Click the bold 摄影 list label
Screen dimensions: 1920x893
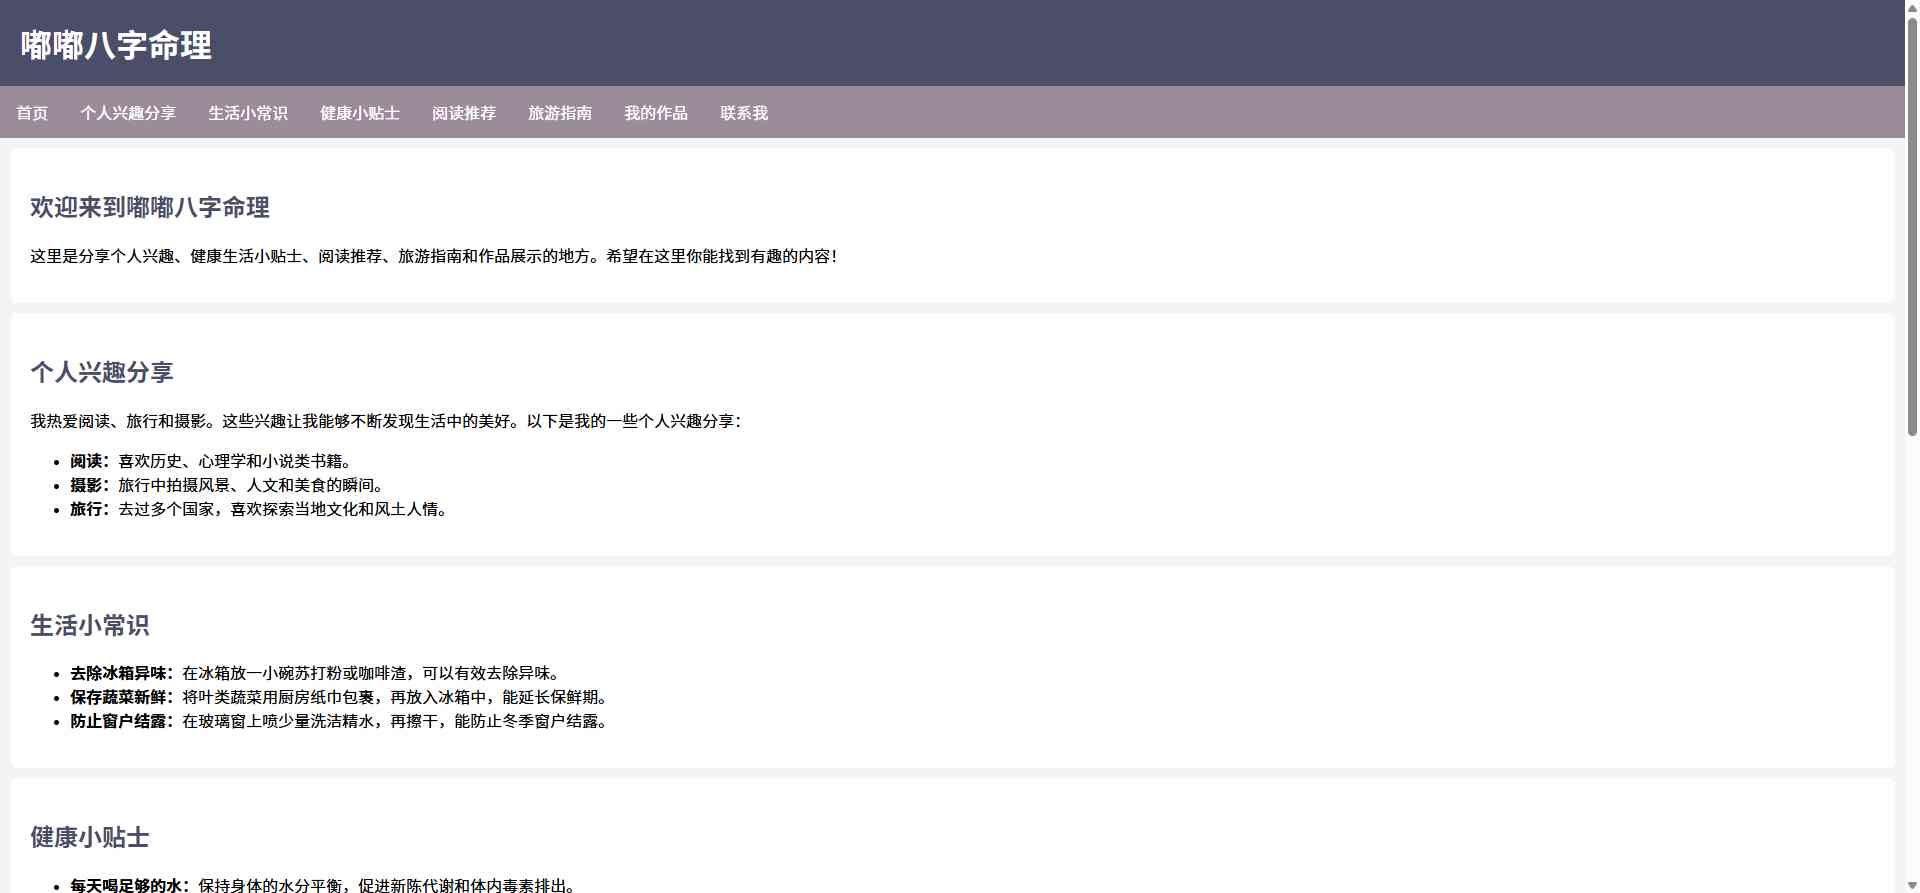pos(87,485)
